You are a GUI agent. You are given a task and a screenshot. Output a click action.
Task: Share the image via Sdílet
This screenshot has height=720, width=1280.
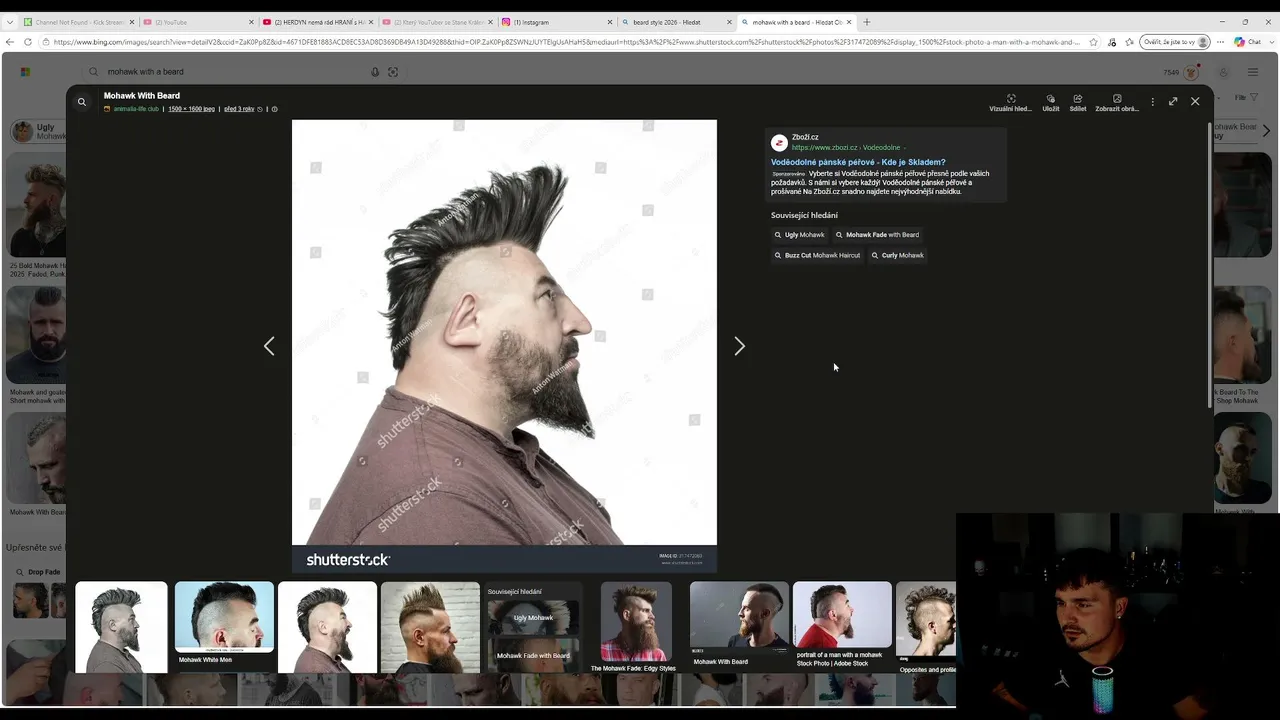pyautogui.click(x=1078, y=103)
